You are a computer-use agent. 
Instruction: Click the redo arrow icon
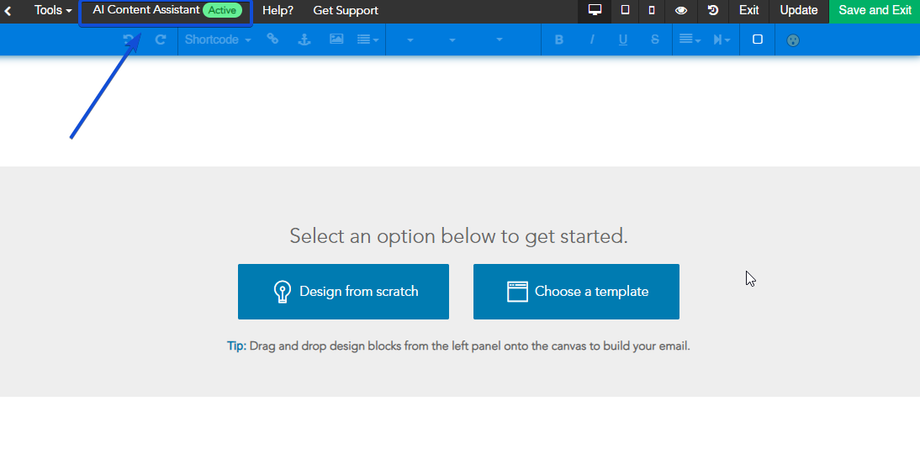coord(160,40)
